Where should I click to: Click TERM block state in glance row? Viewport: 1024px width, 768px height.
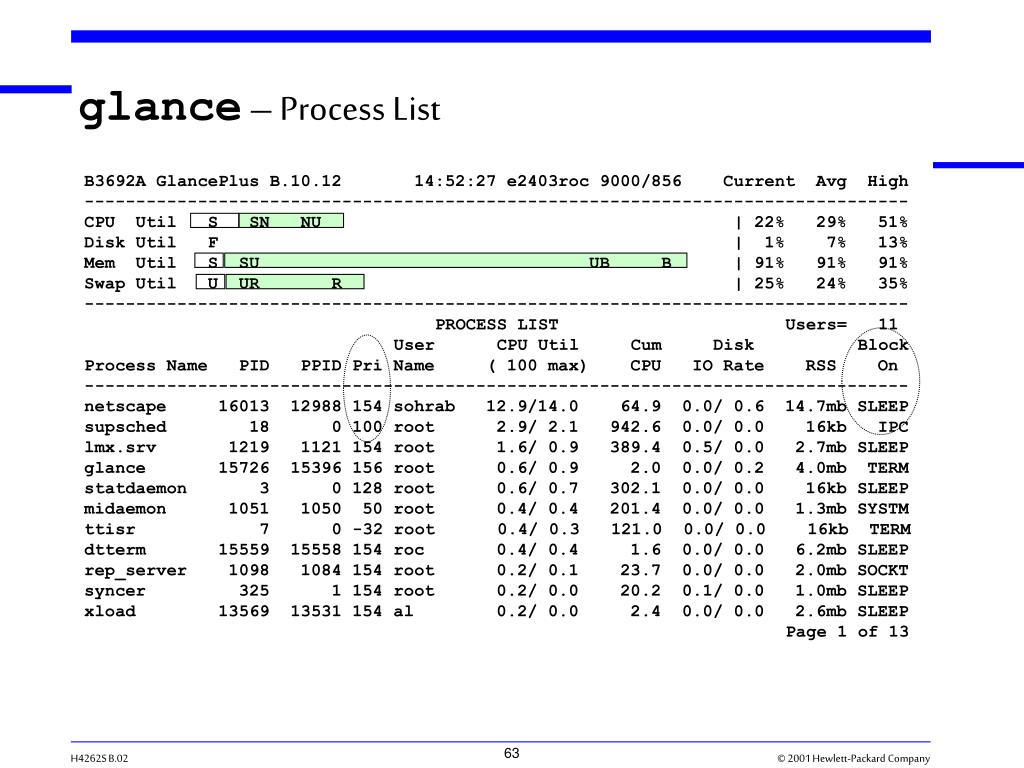(x=888, y=468)
